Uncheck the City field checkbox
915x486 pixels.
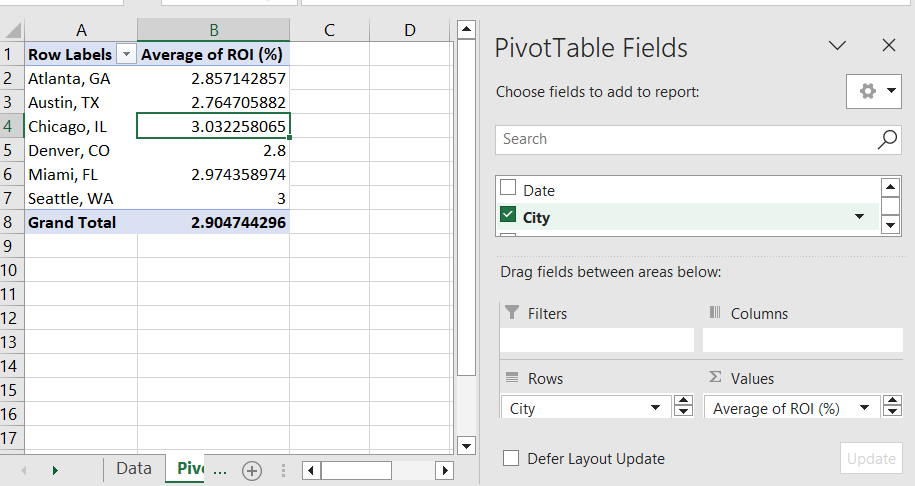(508, 216)
